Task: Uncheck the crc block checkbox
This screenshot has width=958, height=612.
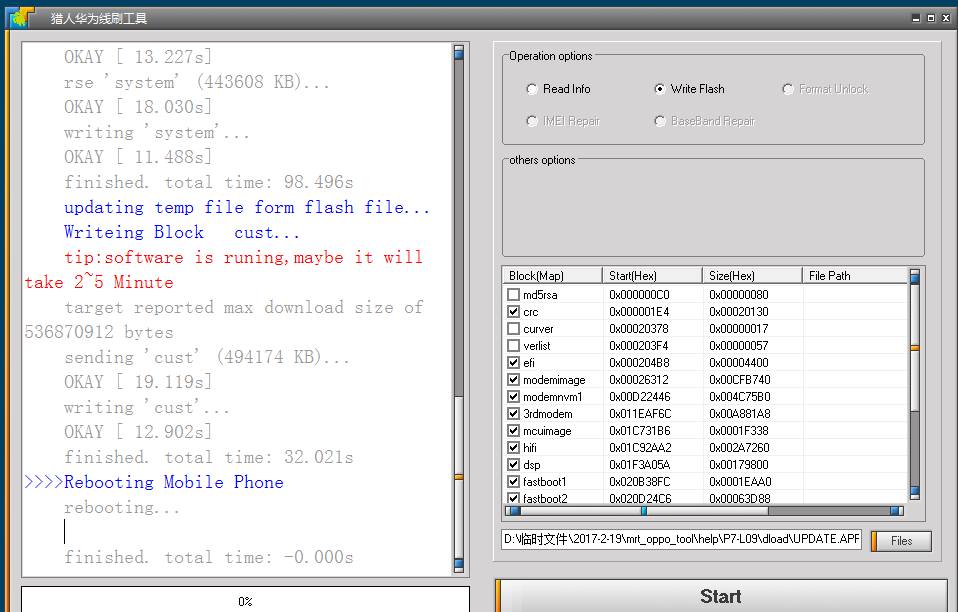Action: pyautogui.click(x=514, y=311)
